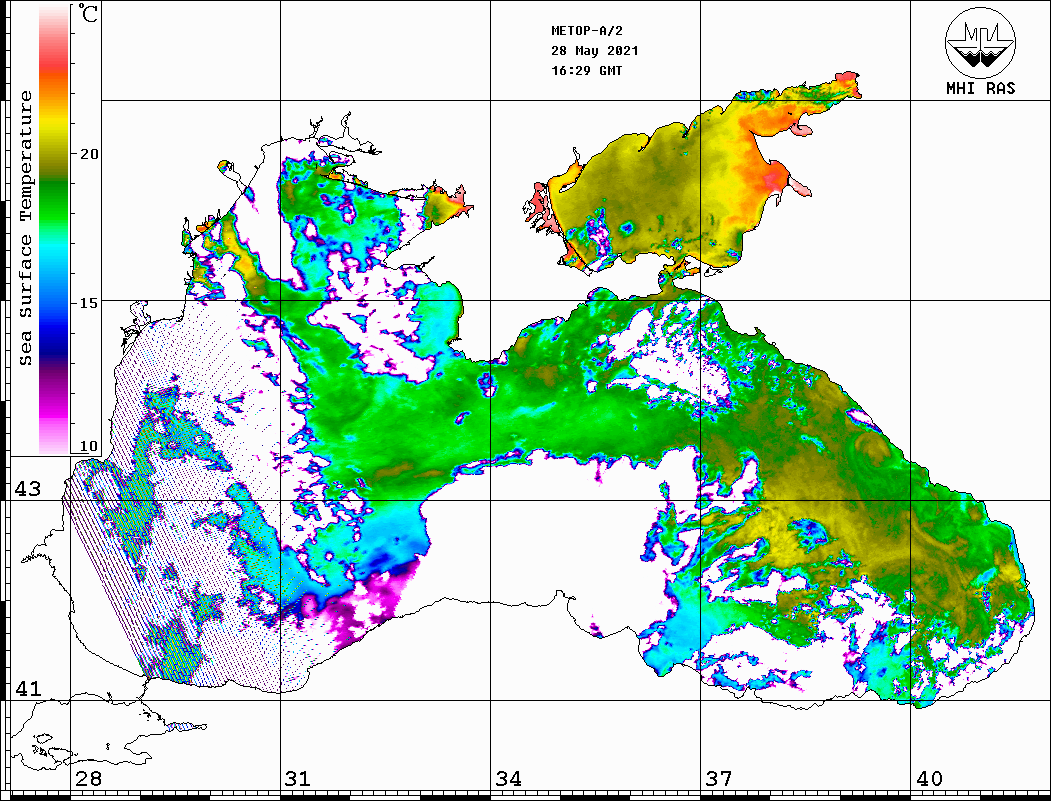1051x801 pixels.
Task: Click longitude label '40'
Action: point(929,779)
